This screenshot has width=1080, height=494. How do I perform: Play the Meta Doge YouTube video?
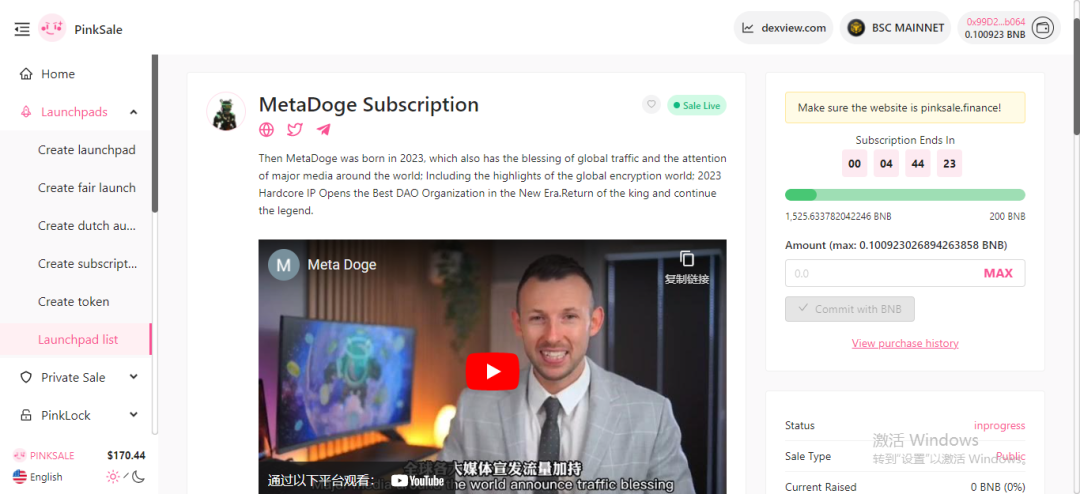click(492, 371)
